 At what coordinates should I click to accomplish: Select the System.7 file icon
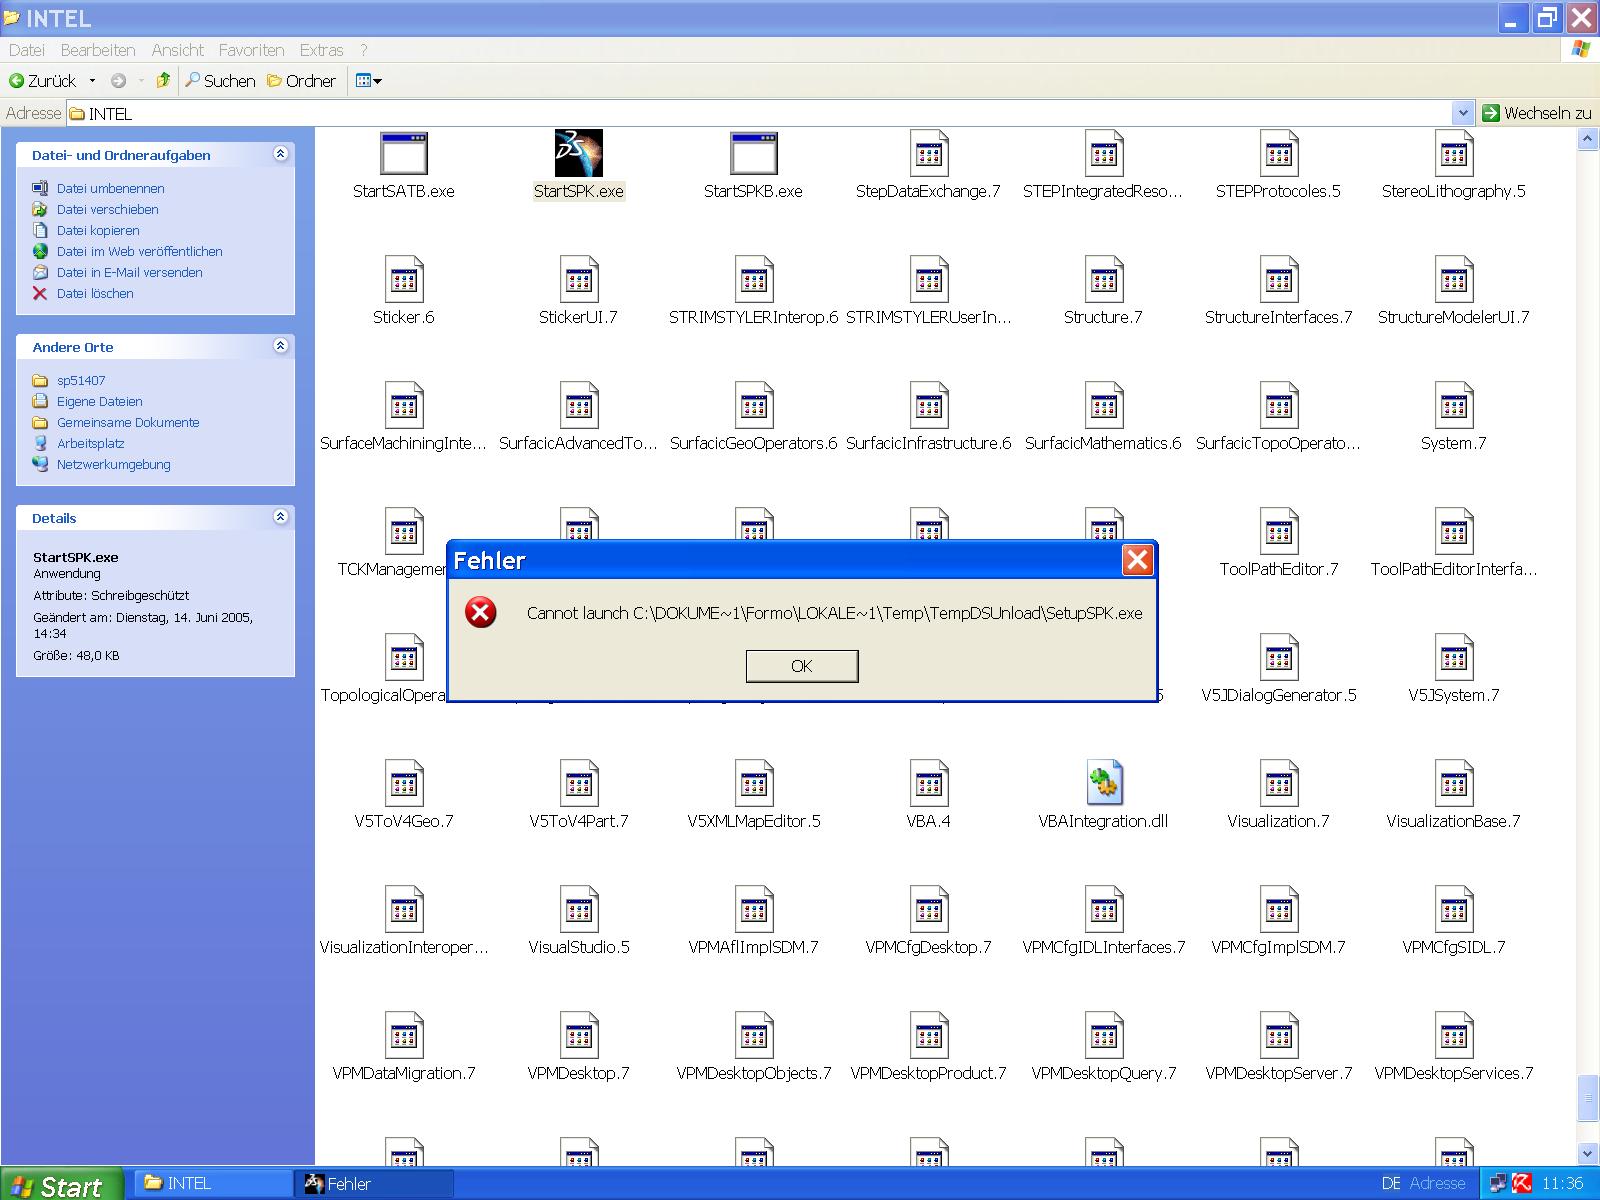[x=1454, y=406]
